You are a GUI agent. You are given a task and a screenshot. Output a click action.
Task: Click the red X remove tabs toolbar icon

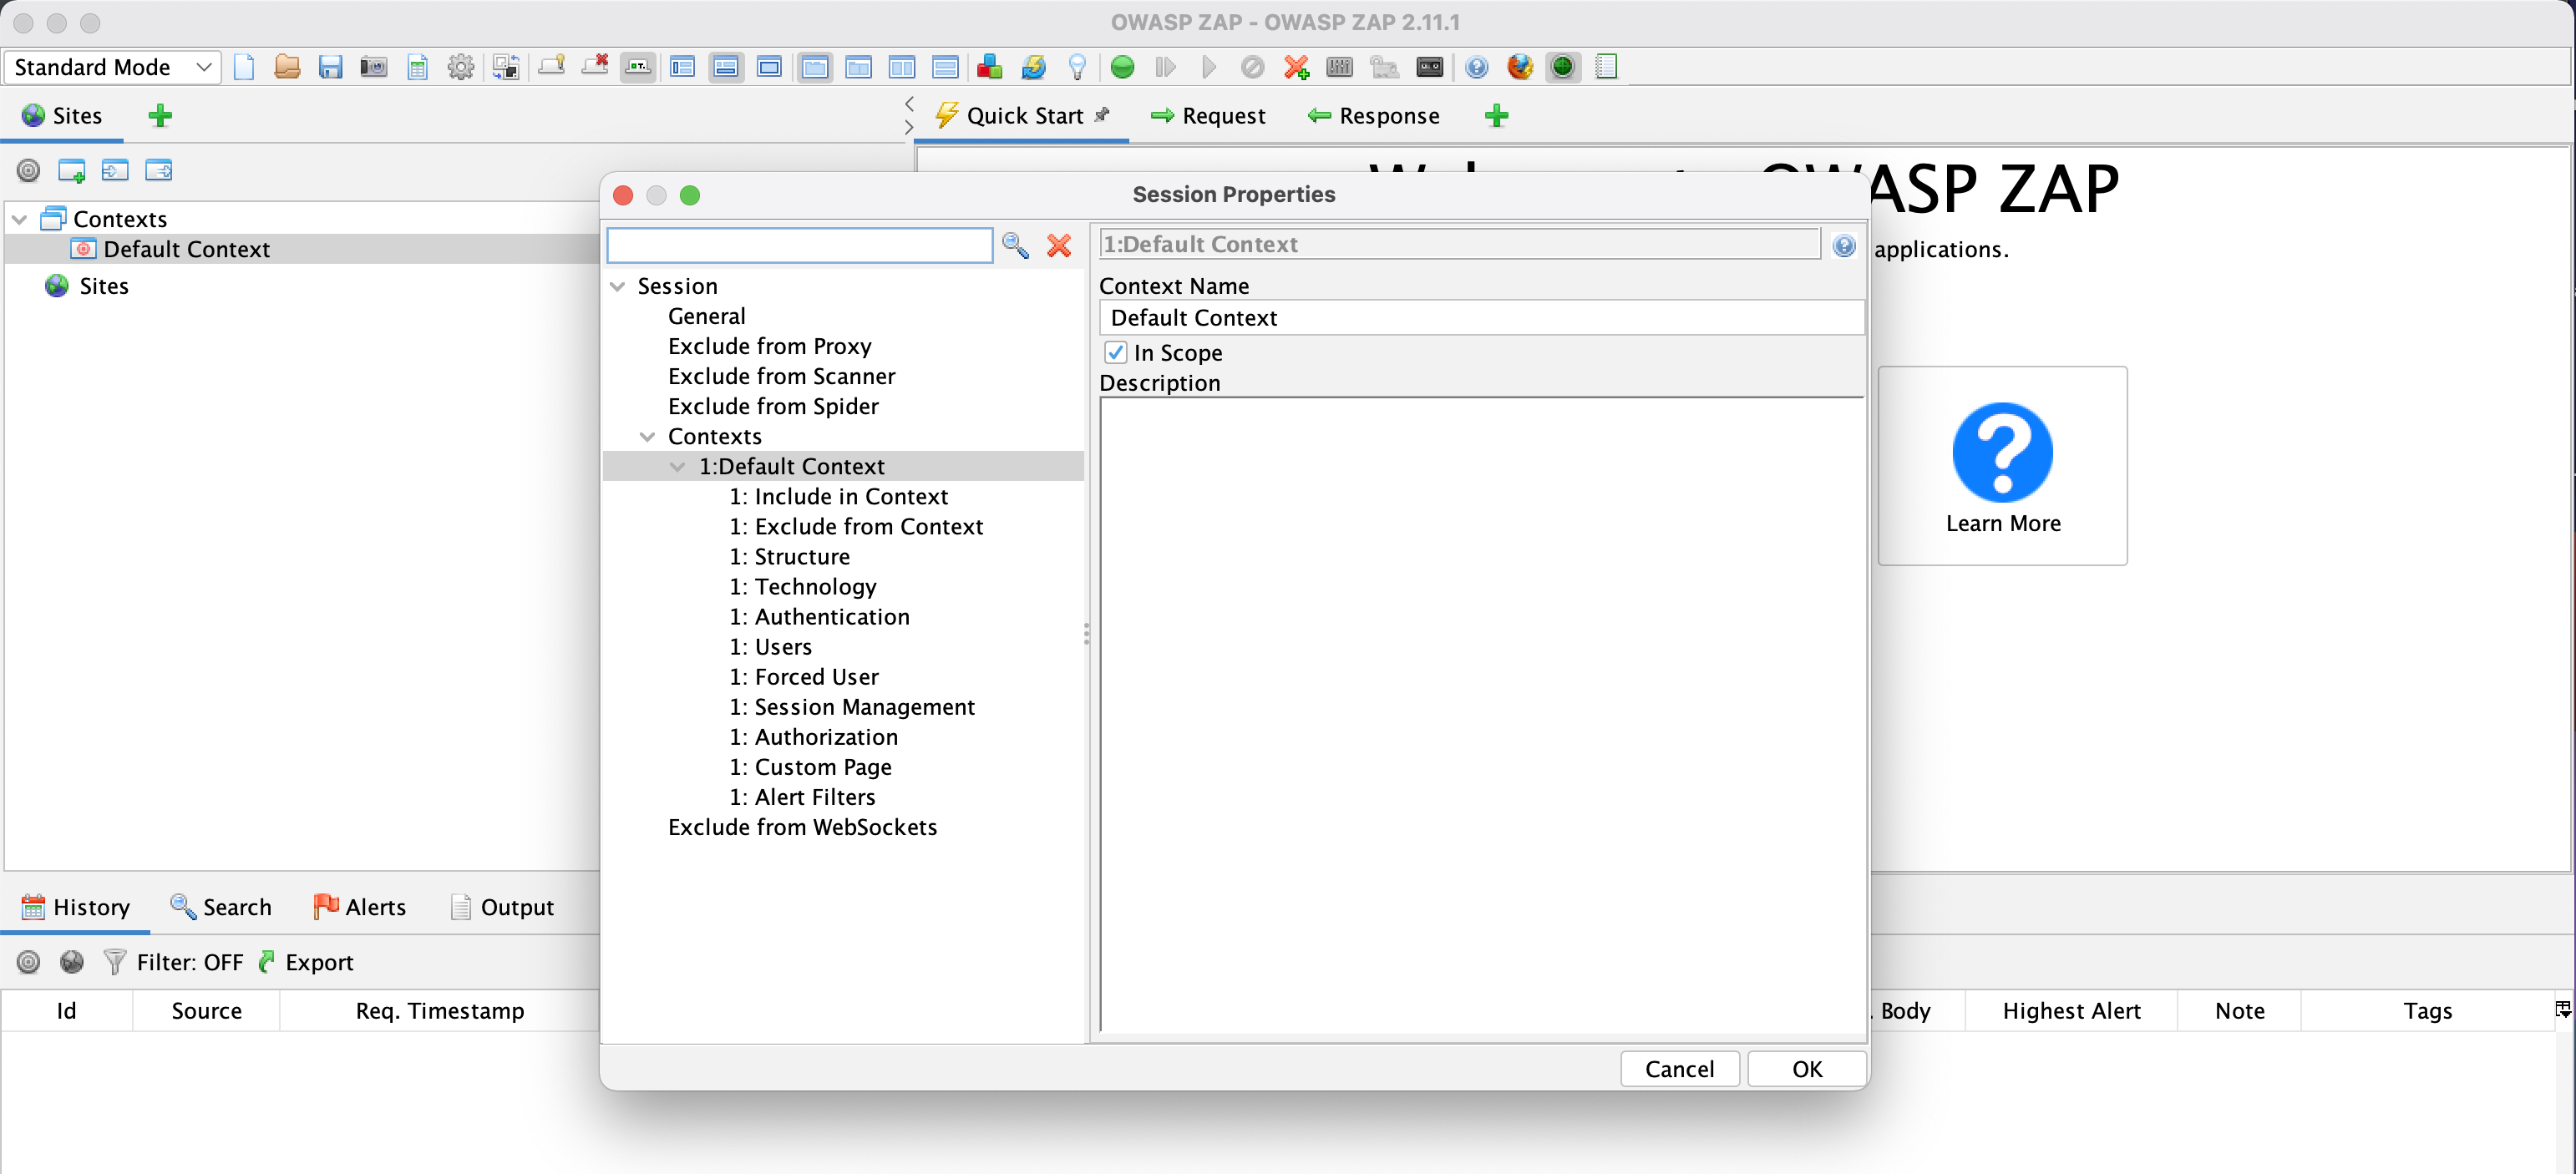tap(595, 67)
